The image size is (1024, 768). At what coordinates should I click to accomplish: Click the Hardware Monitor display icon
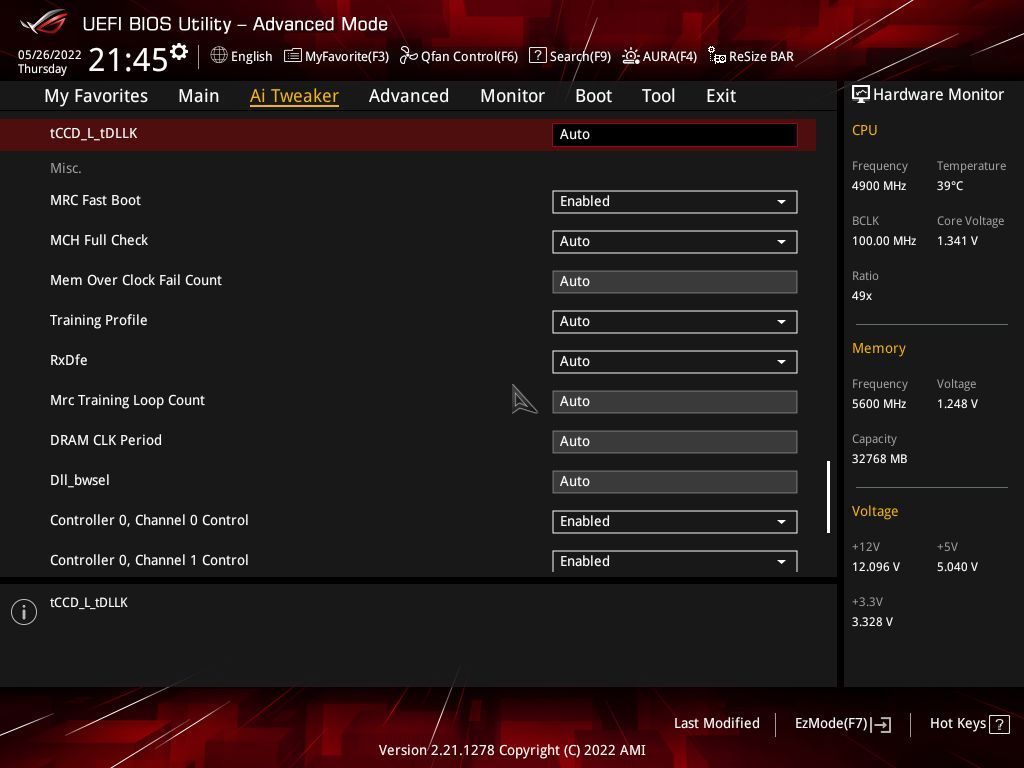tap(861, 95)
